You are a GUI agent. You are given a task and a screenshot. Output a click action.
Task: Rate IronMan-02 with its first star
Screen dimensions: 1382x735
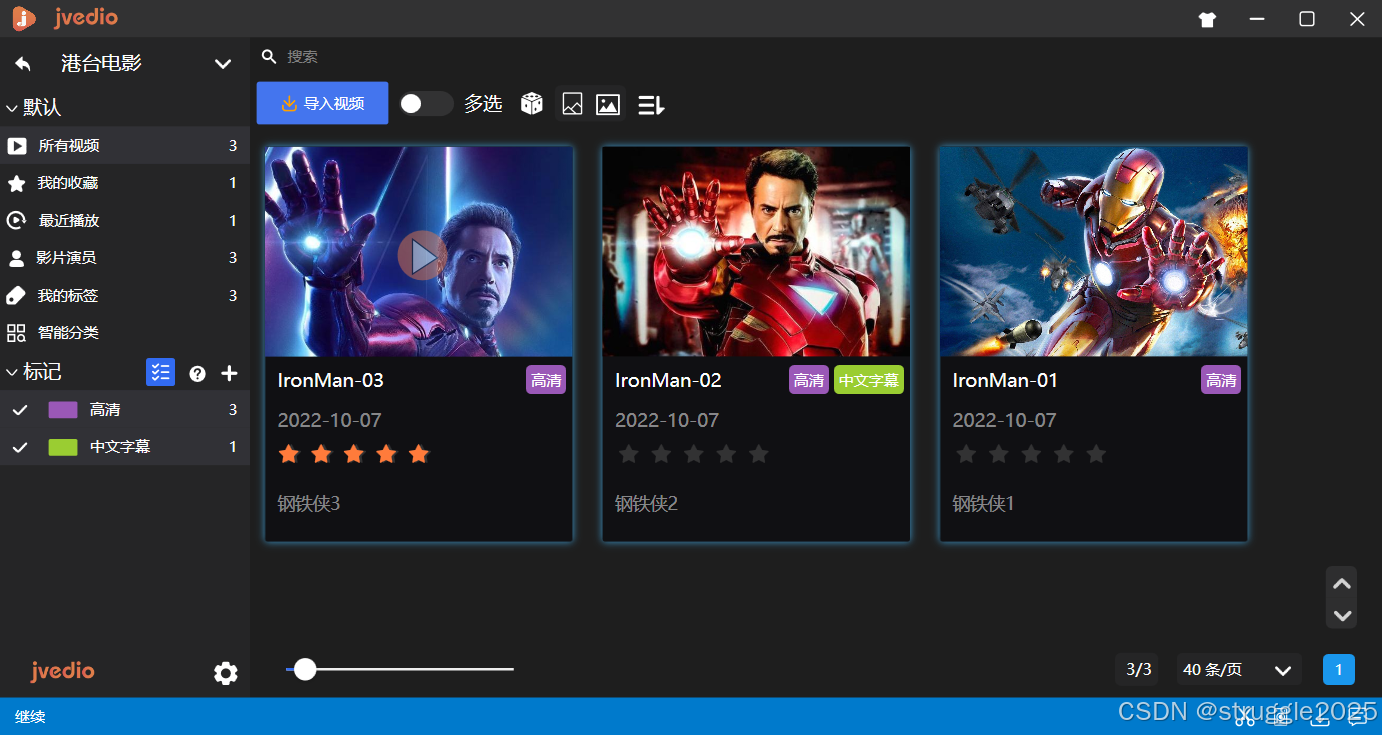click(x=628, y=455)
